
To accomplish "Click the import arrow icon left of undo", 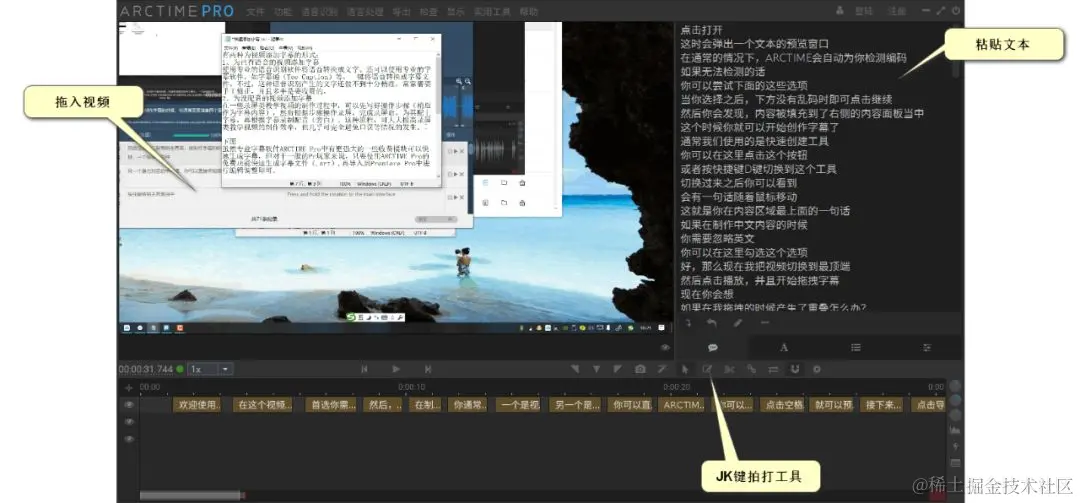I will click(x=687, y=322).
